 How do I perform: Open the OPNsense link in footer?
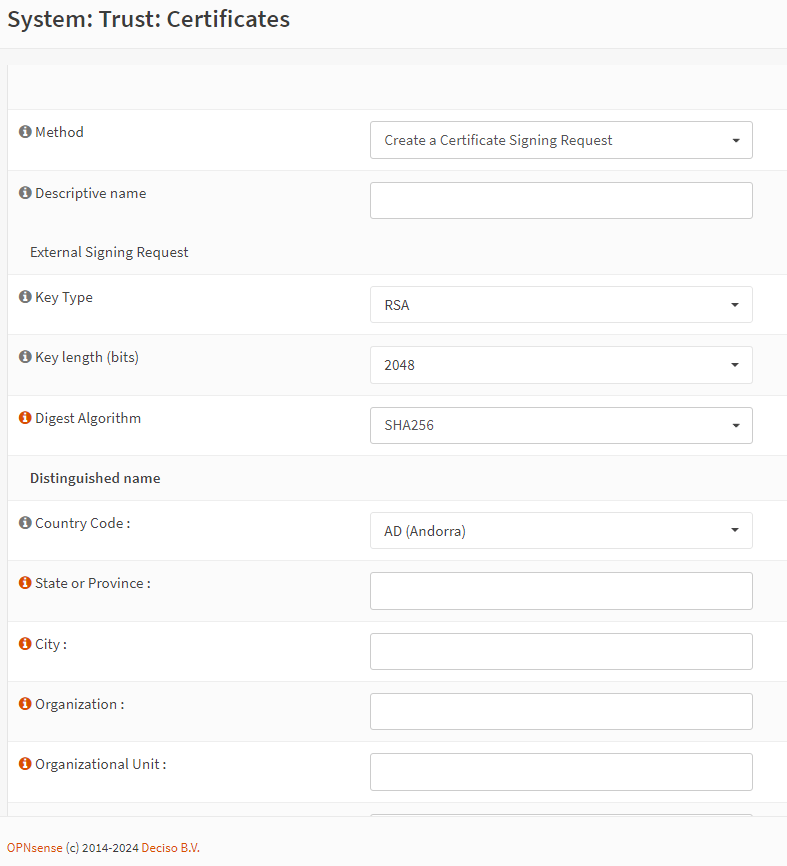click(x=34, y=848)
